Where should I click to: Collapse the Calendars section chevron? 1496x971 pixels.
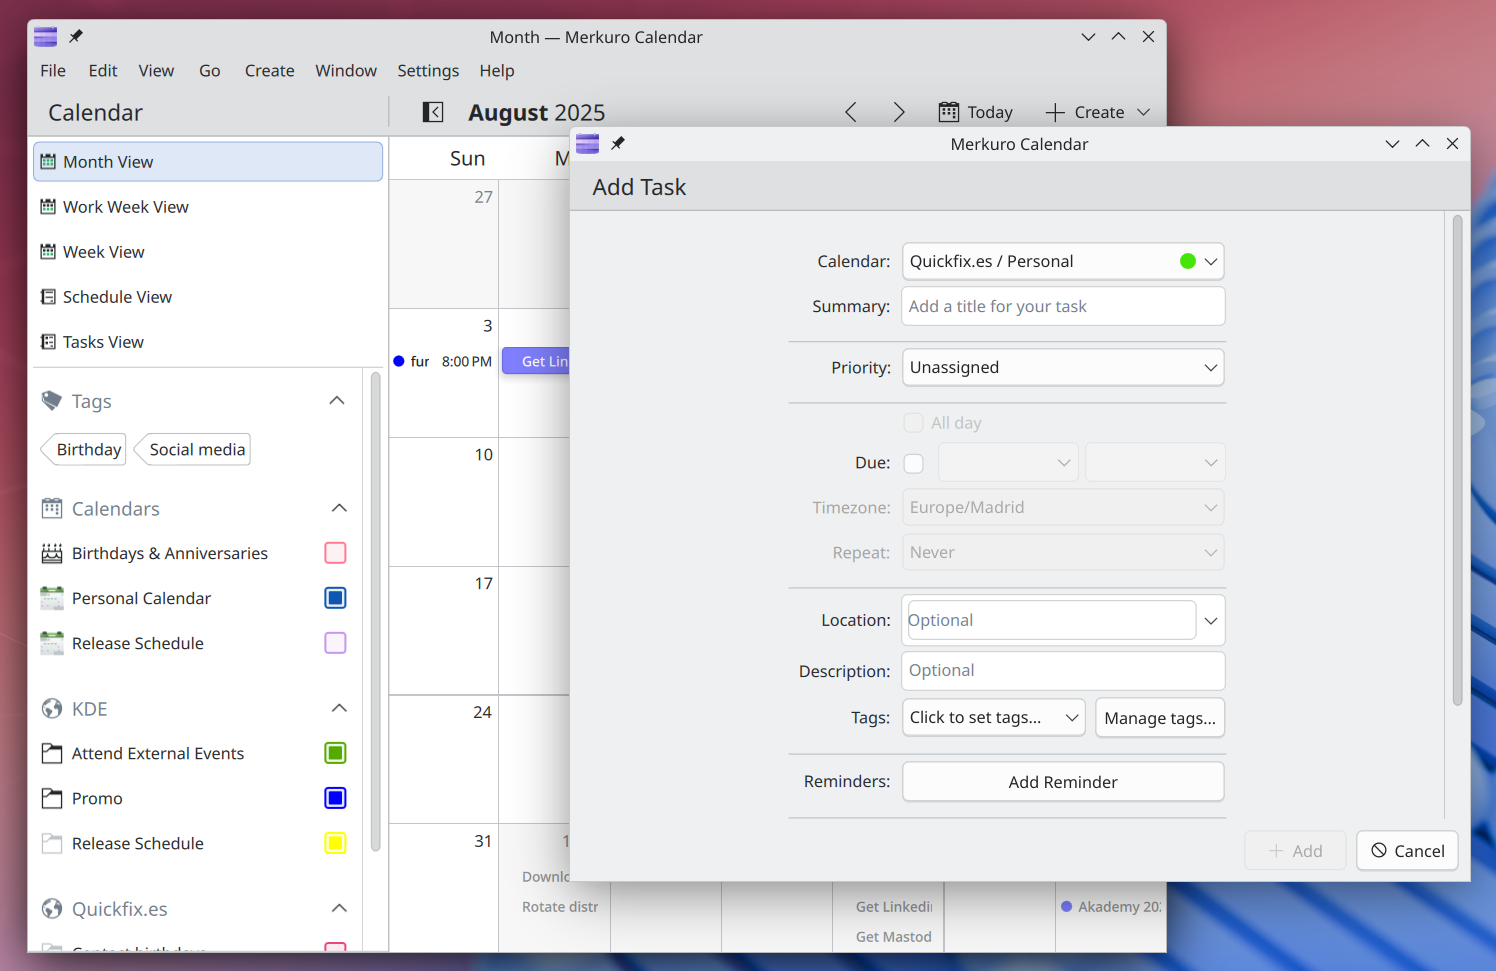click(x=339, y=508)
